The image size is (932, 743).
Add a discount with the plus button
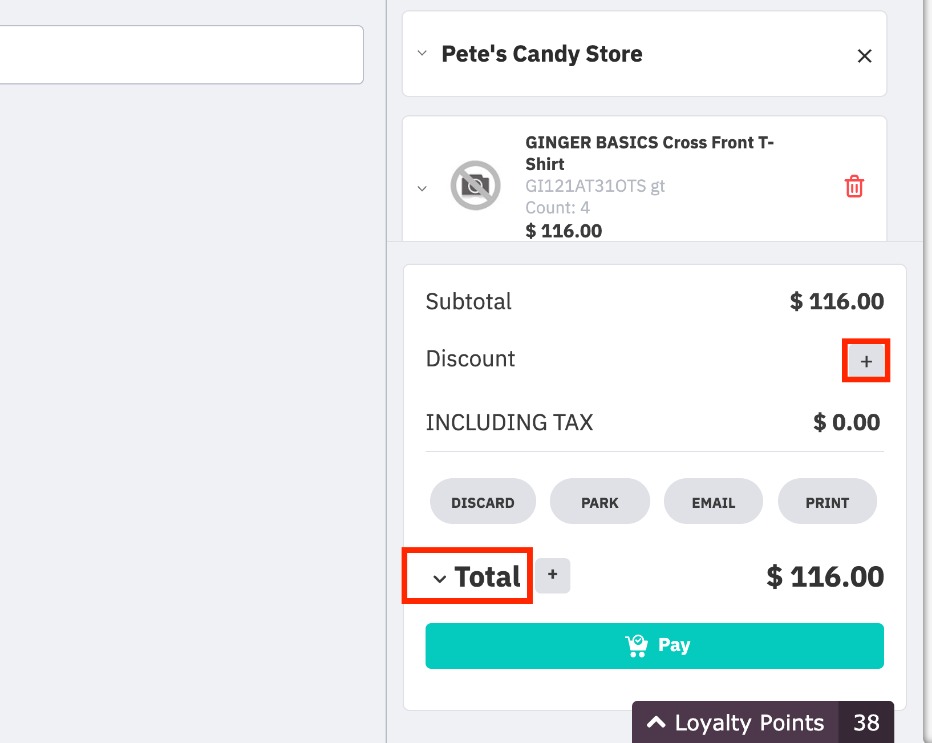click(866, 361)
